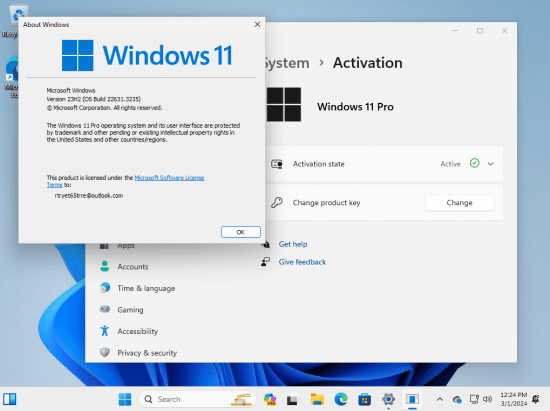The image size is (550, 411).
Task: Select Apps in Settings sidebar
Action: coord(126,246)
